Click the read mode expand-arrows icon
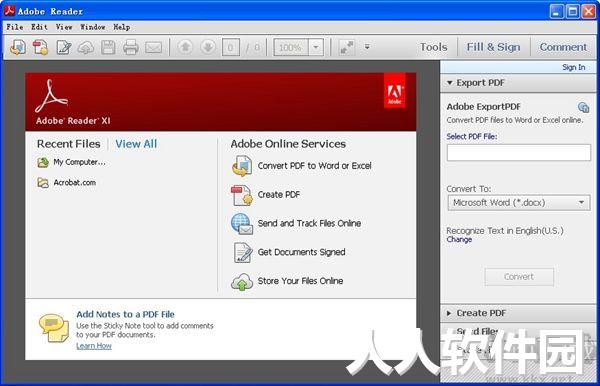600x386 pixels. [347, 47]
